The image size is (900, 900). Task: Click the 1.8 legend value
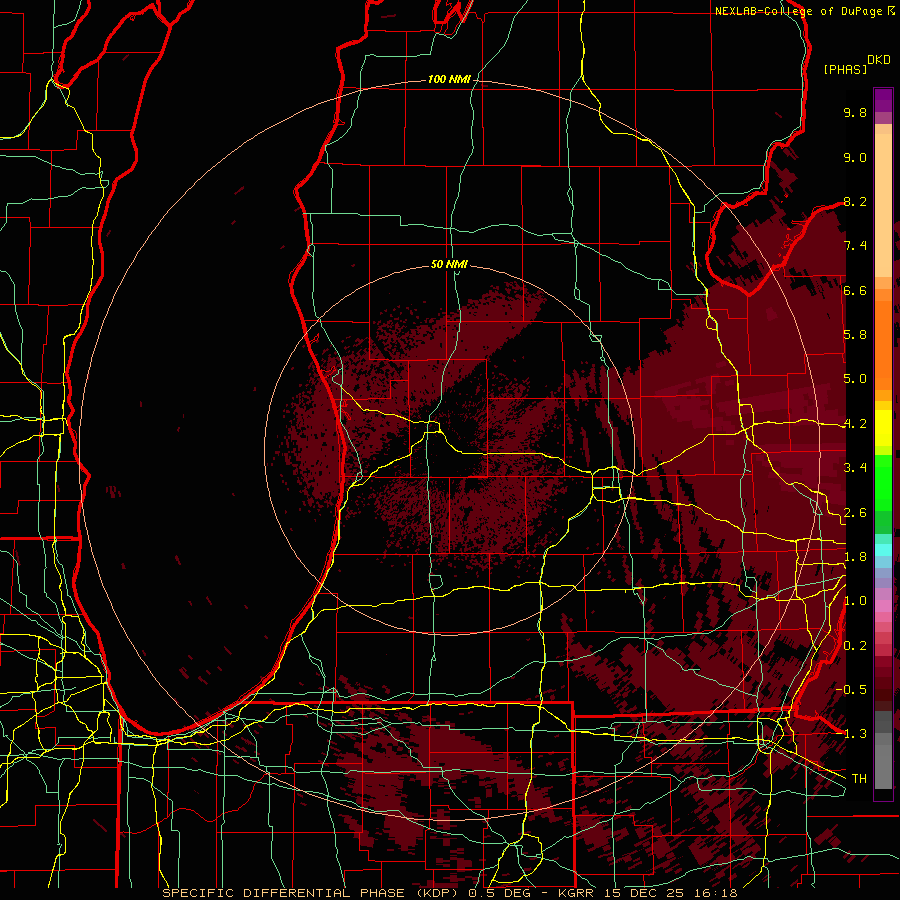click(855, 557)
